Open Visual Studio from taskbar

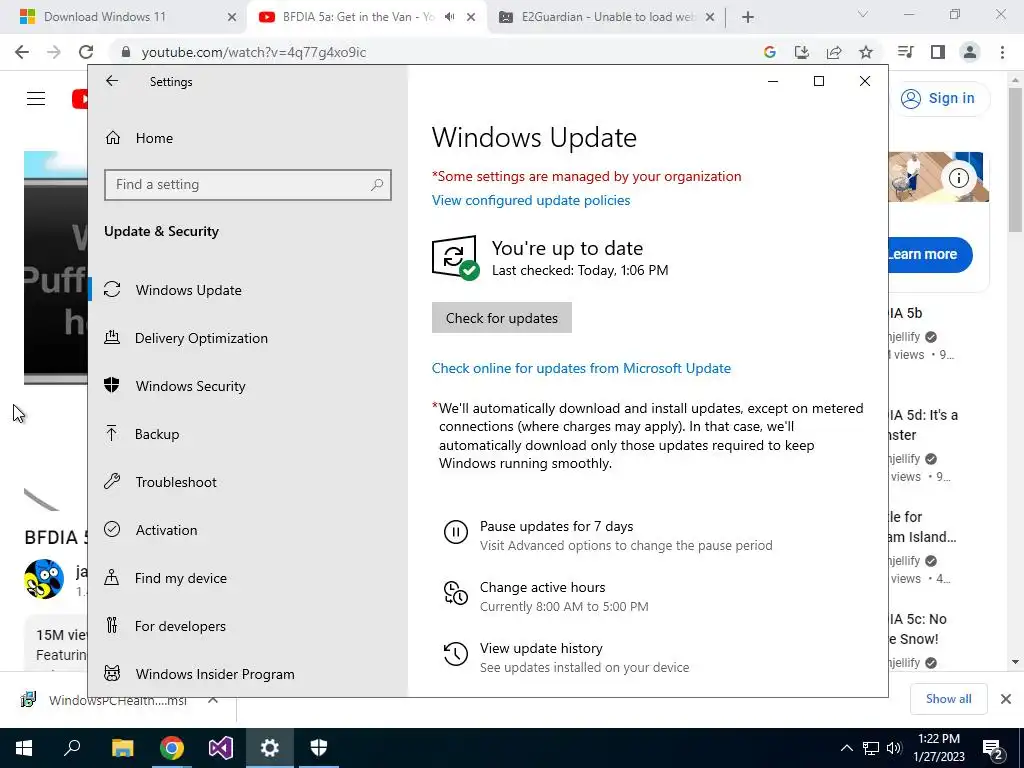tap(221, 748)
